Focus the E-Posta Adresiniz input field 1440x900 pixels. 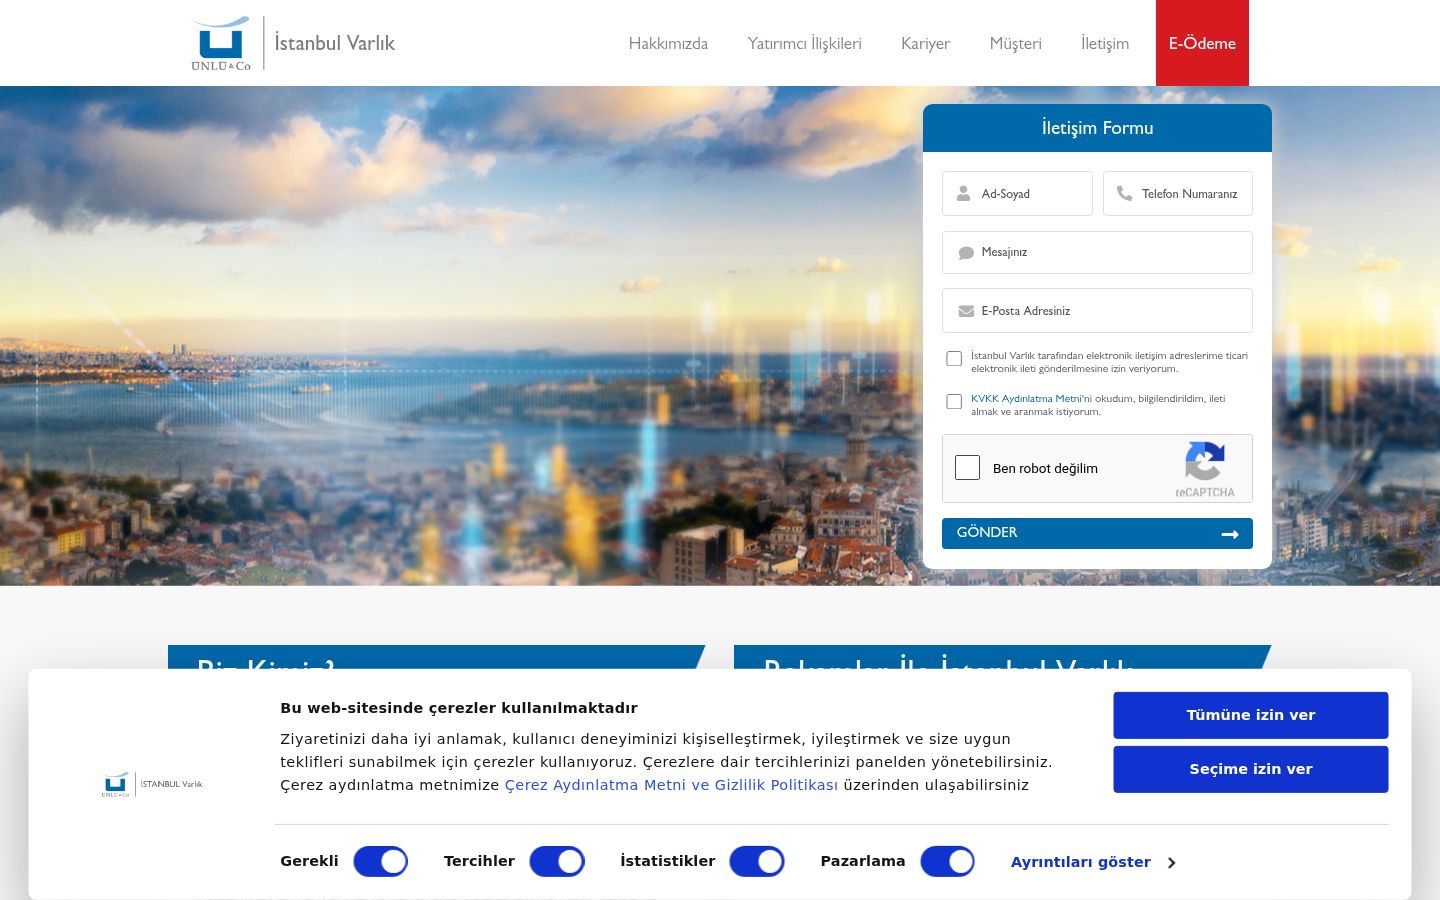[x=1097, y=310]
